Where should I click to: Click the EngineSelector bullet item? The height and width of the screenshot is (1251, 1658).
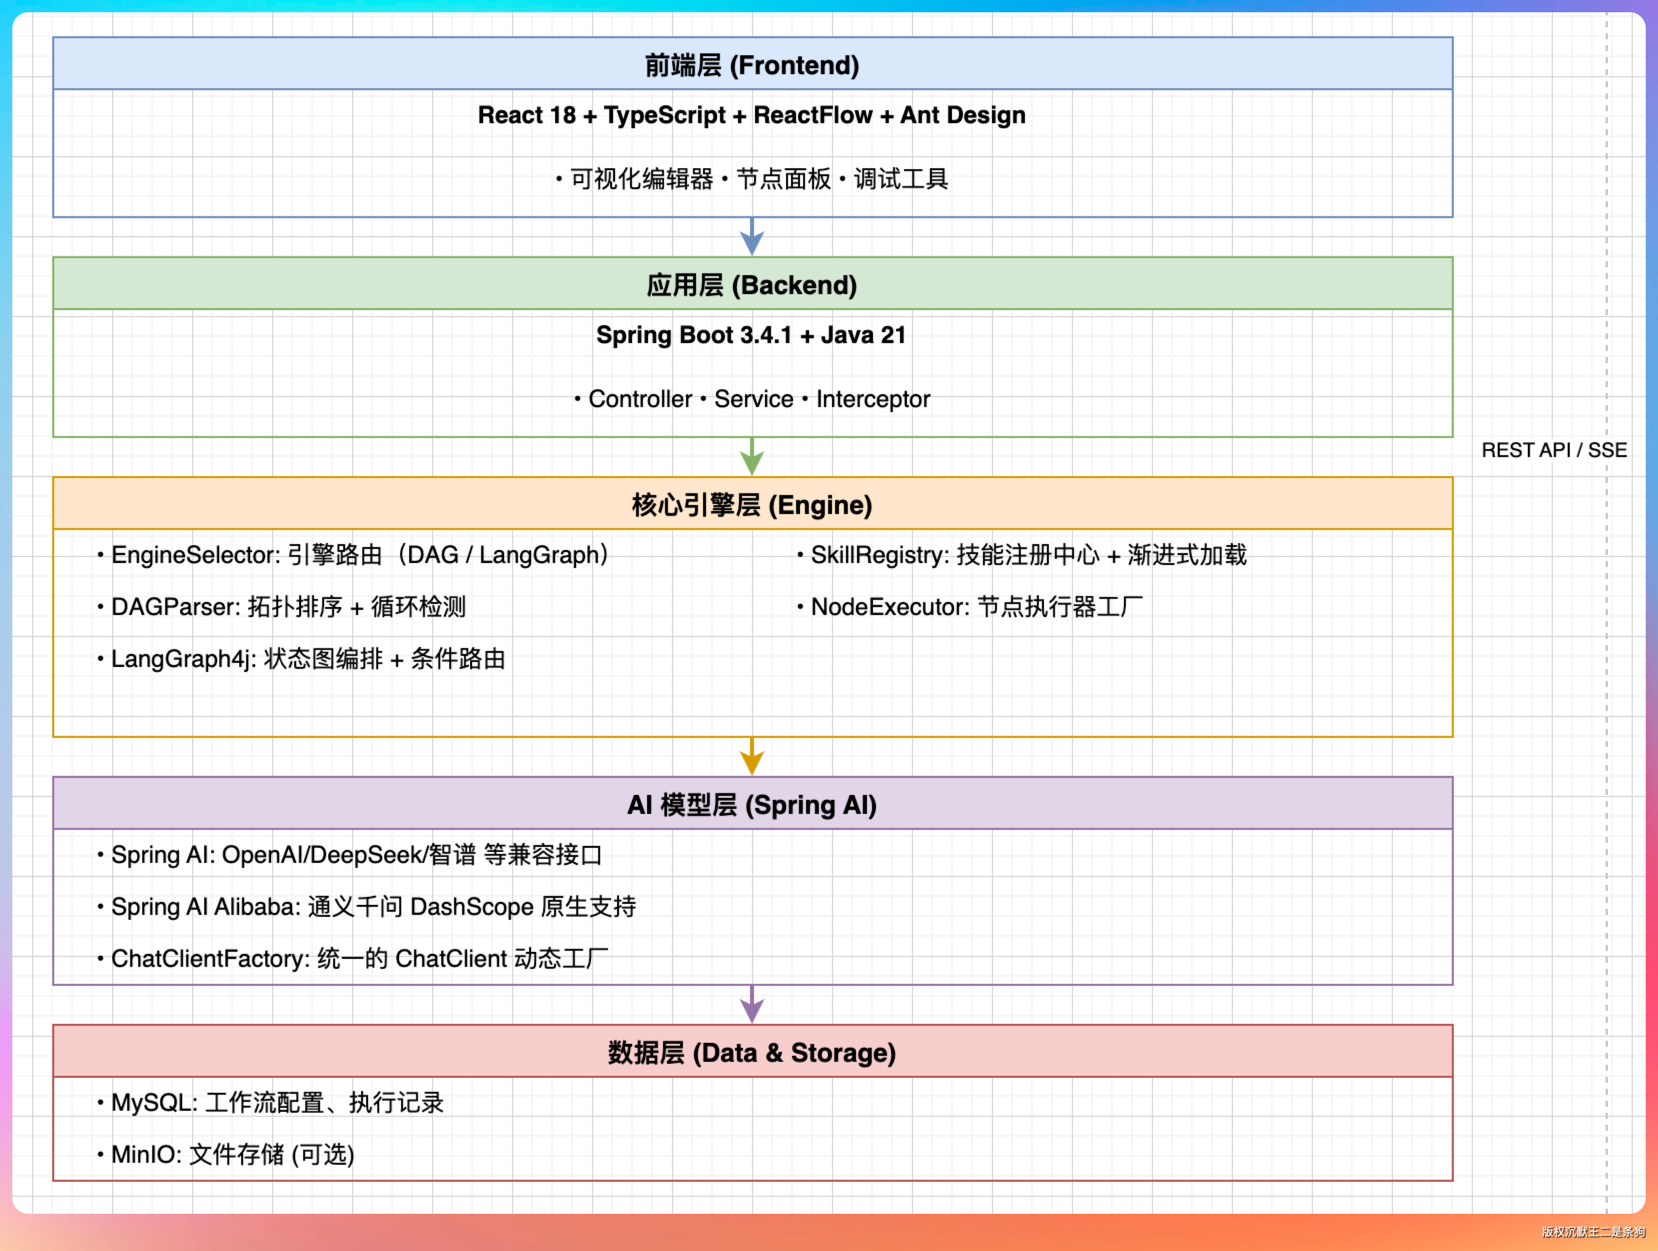coord(355,555)
